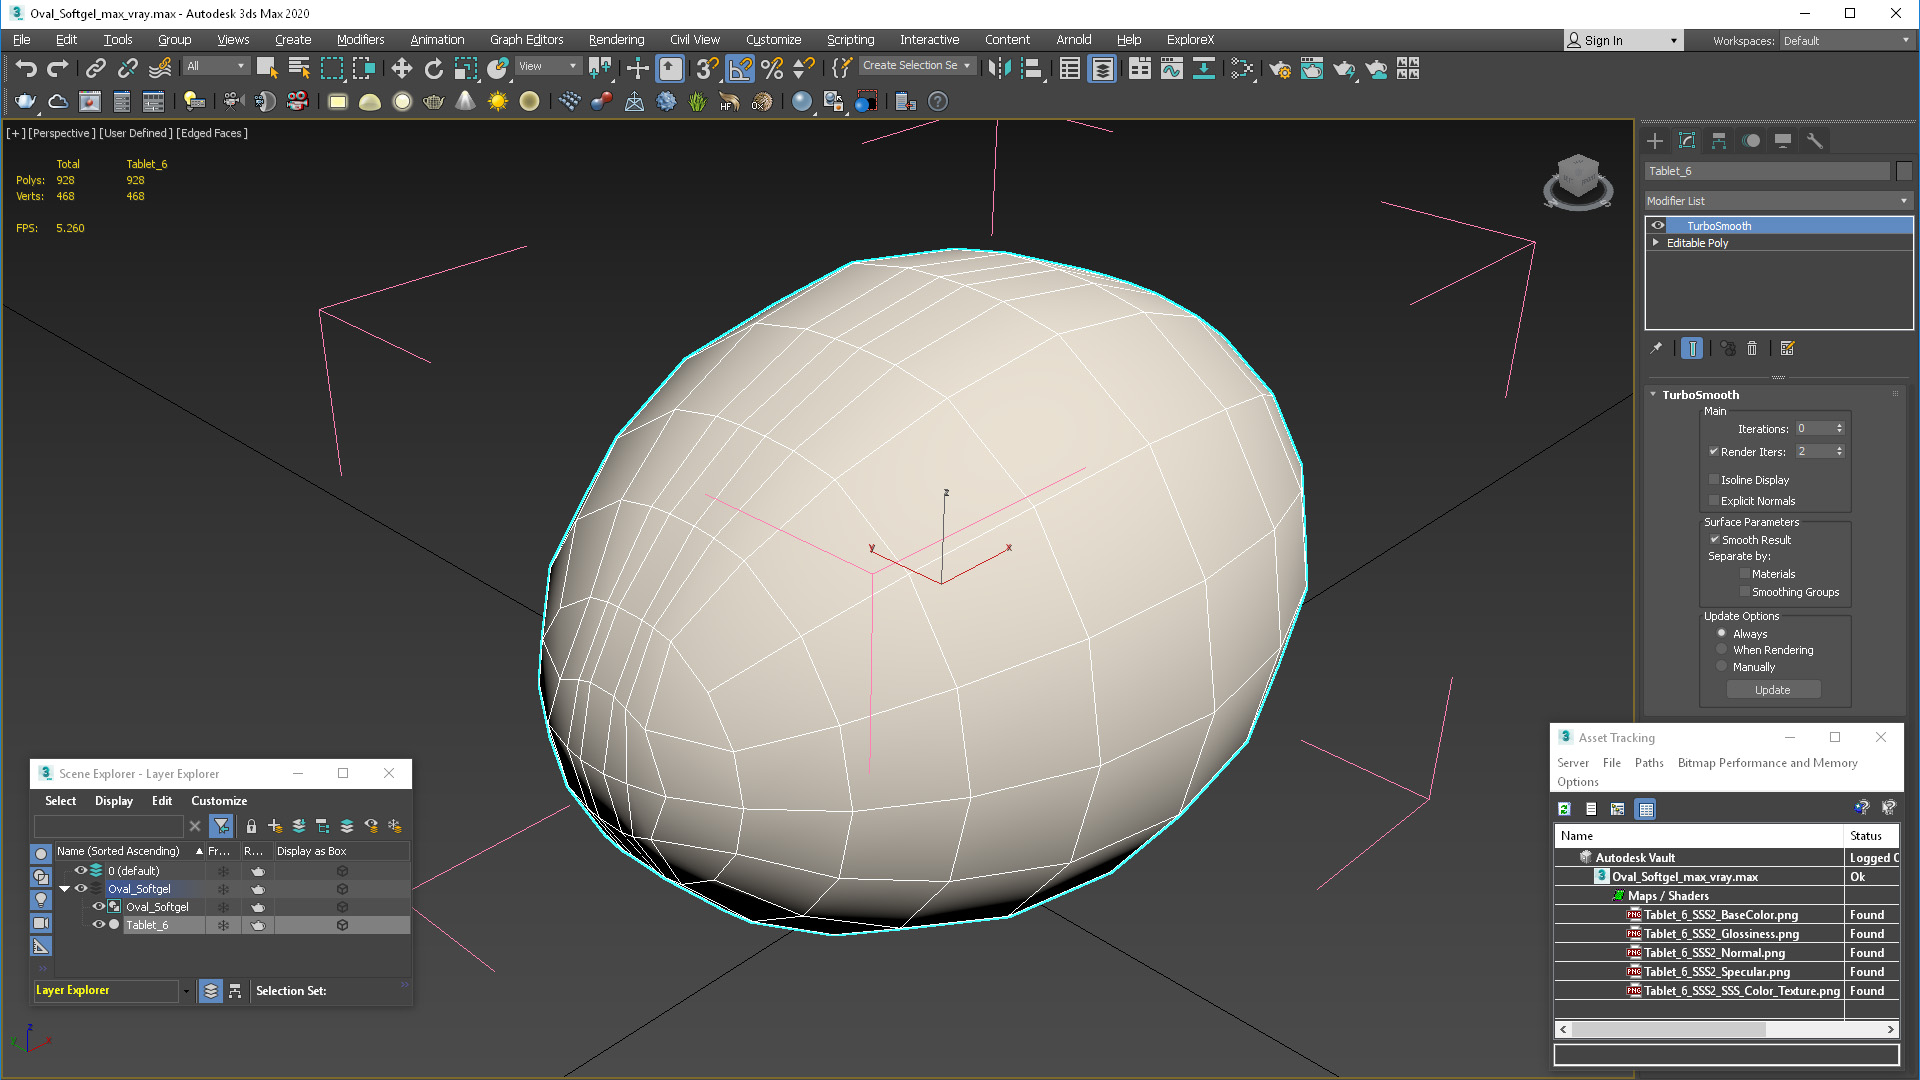1920x1080 pixels.
Task: Click Refresh icon in Asset Tracking
Action: pyautogui.click(x=1565, y=809)
